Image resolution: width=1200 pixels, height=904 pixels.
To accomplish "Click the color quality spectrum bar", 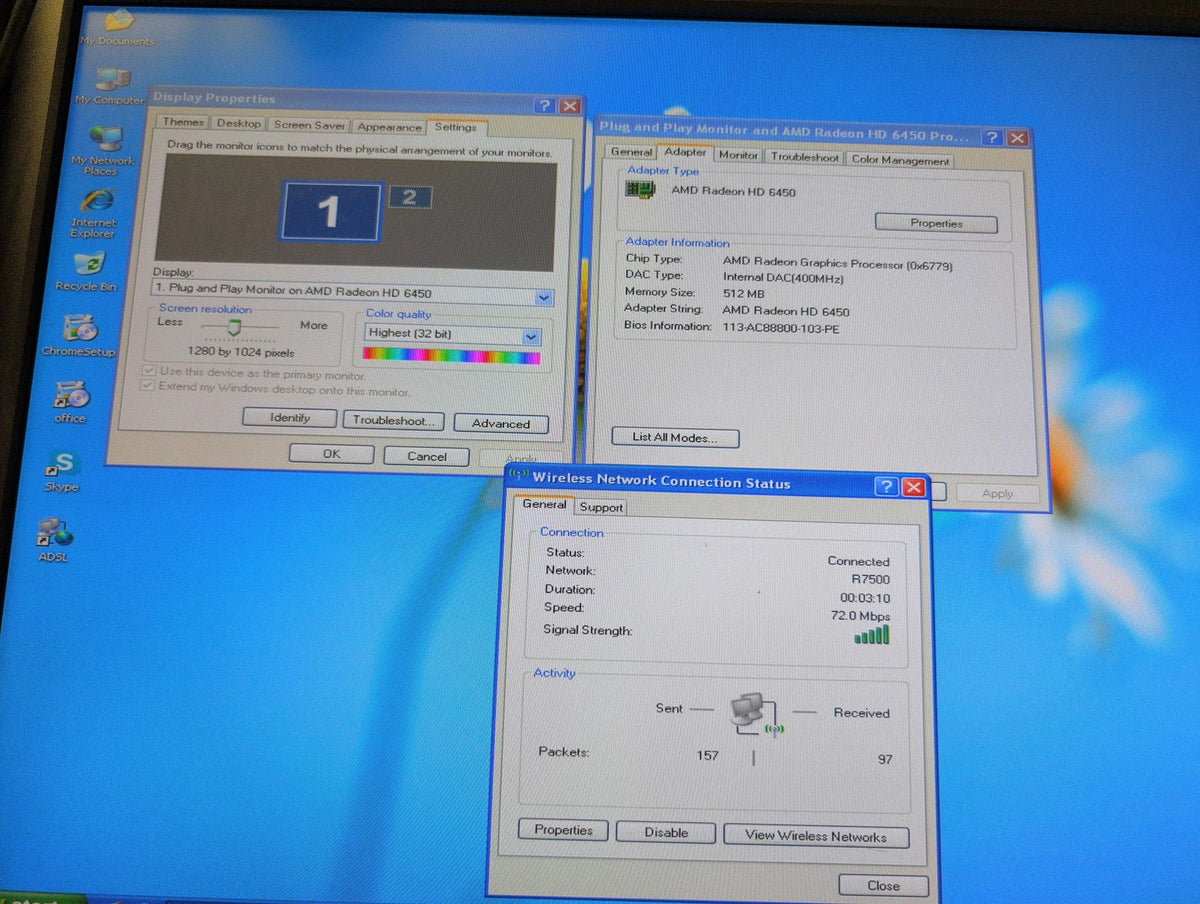I will pos(451,355).
